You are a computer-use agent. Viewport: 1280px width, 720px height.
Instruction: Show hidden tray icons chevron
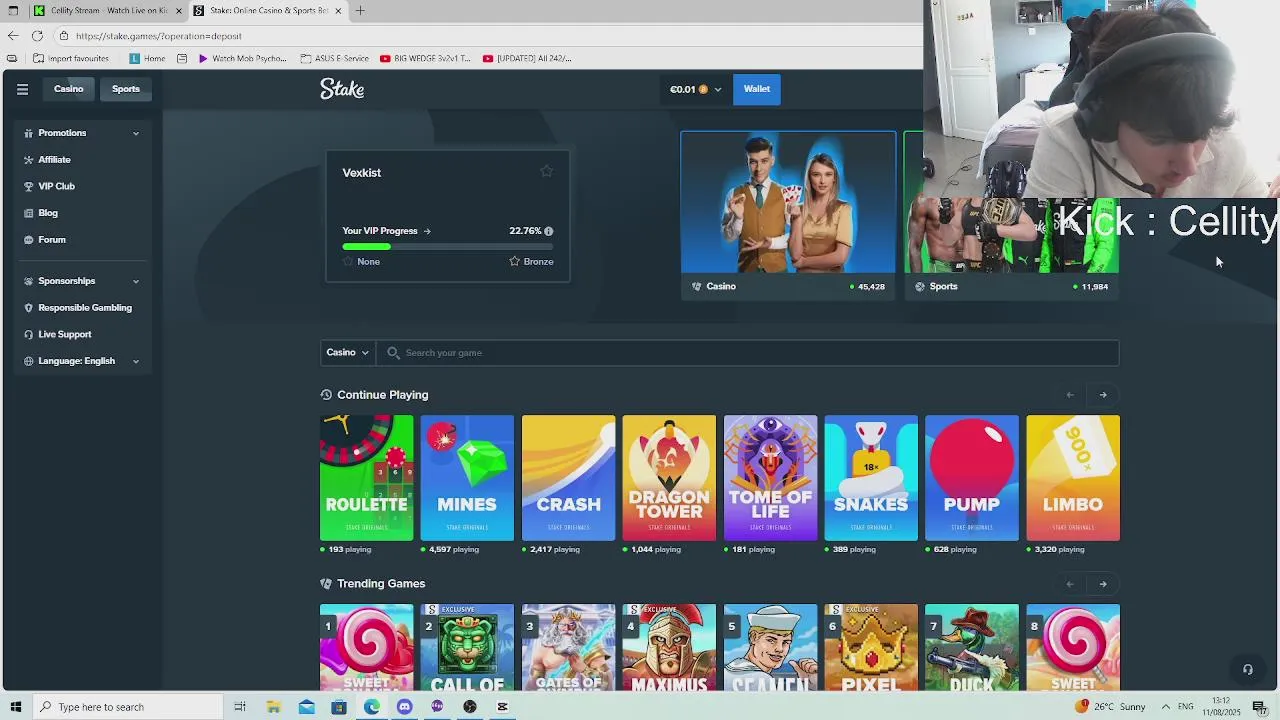[1165, 707]
